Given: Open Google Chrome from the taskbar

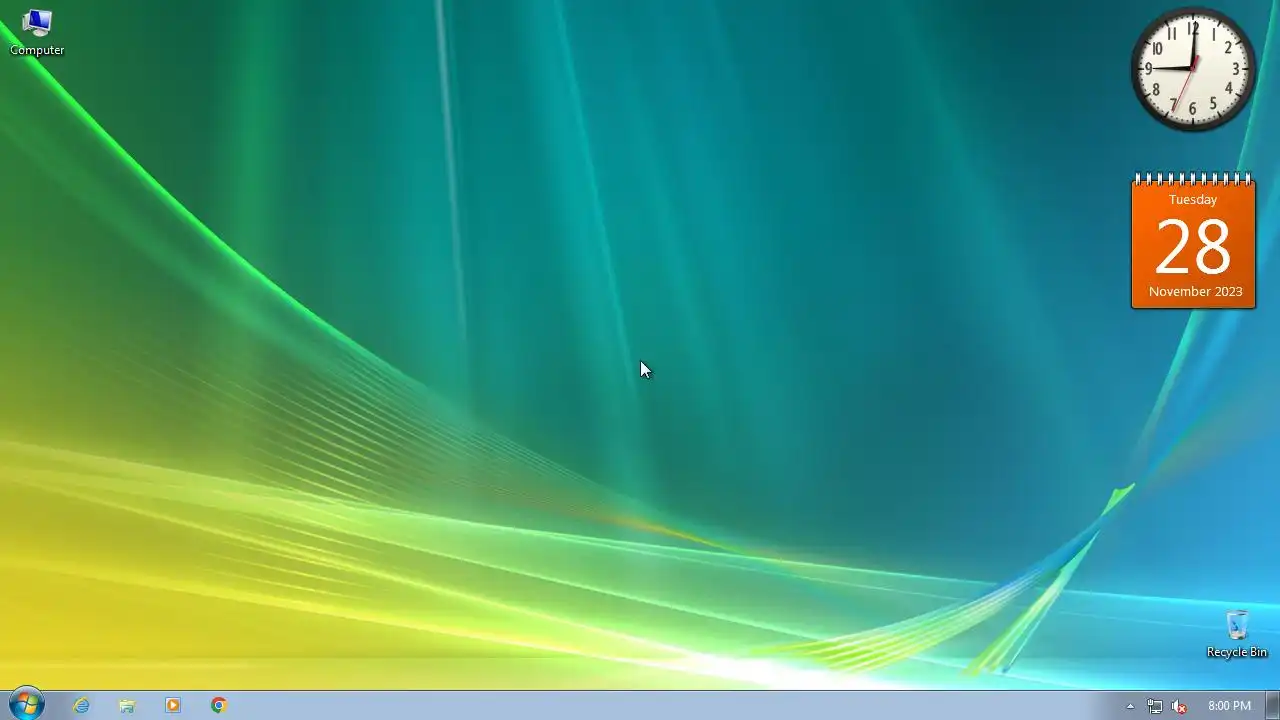Looking at the screenshot, I should click(x=219, y=705).
